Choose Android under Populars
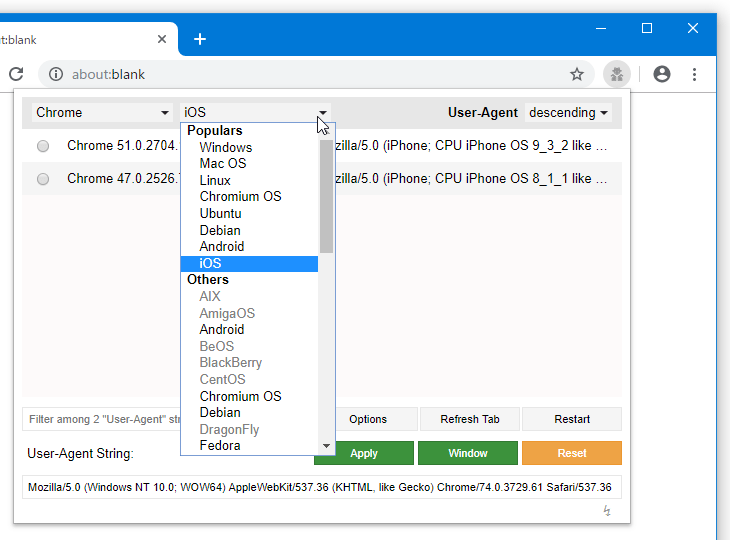 (x=249, y=247)
